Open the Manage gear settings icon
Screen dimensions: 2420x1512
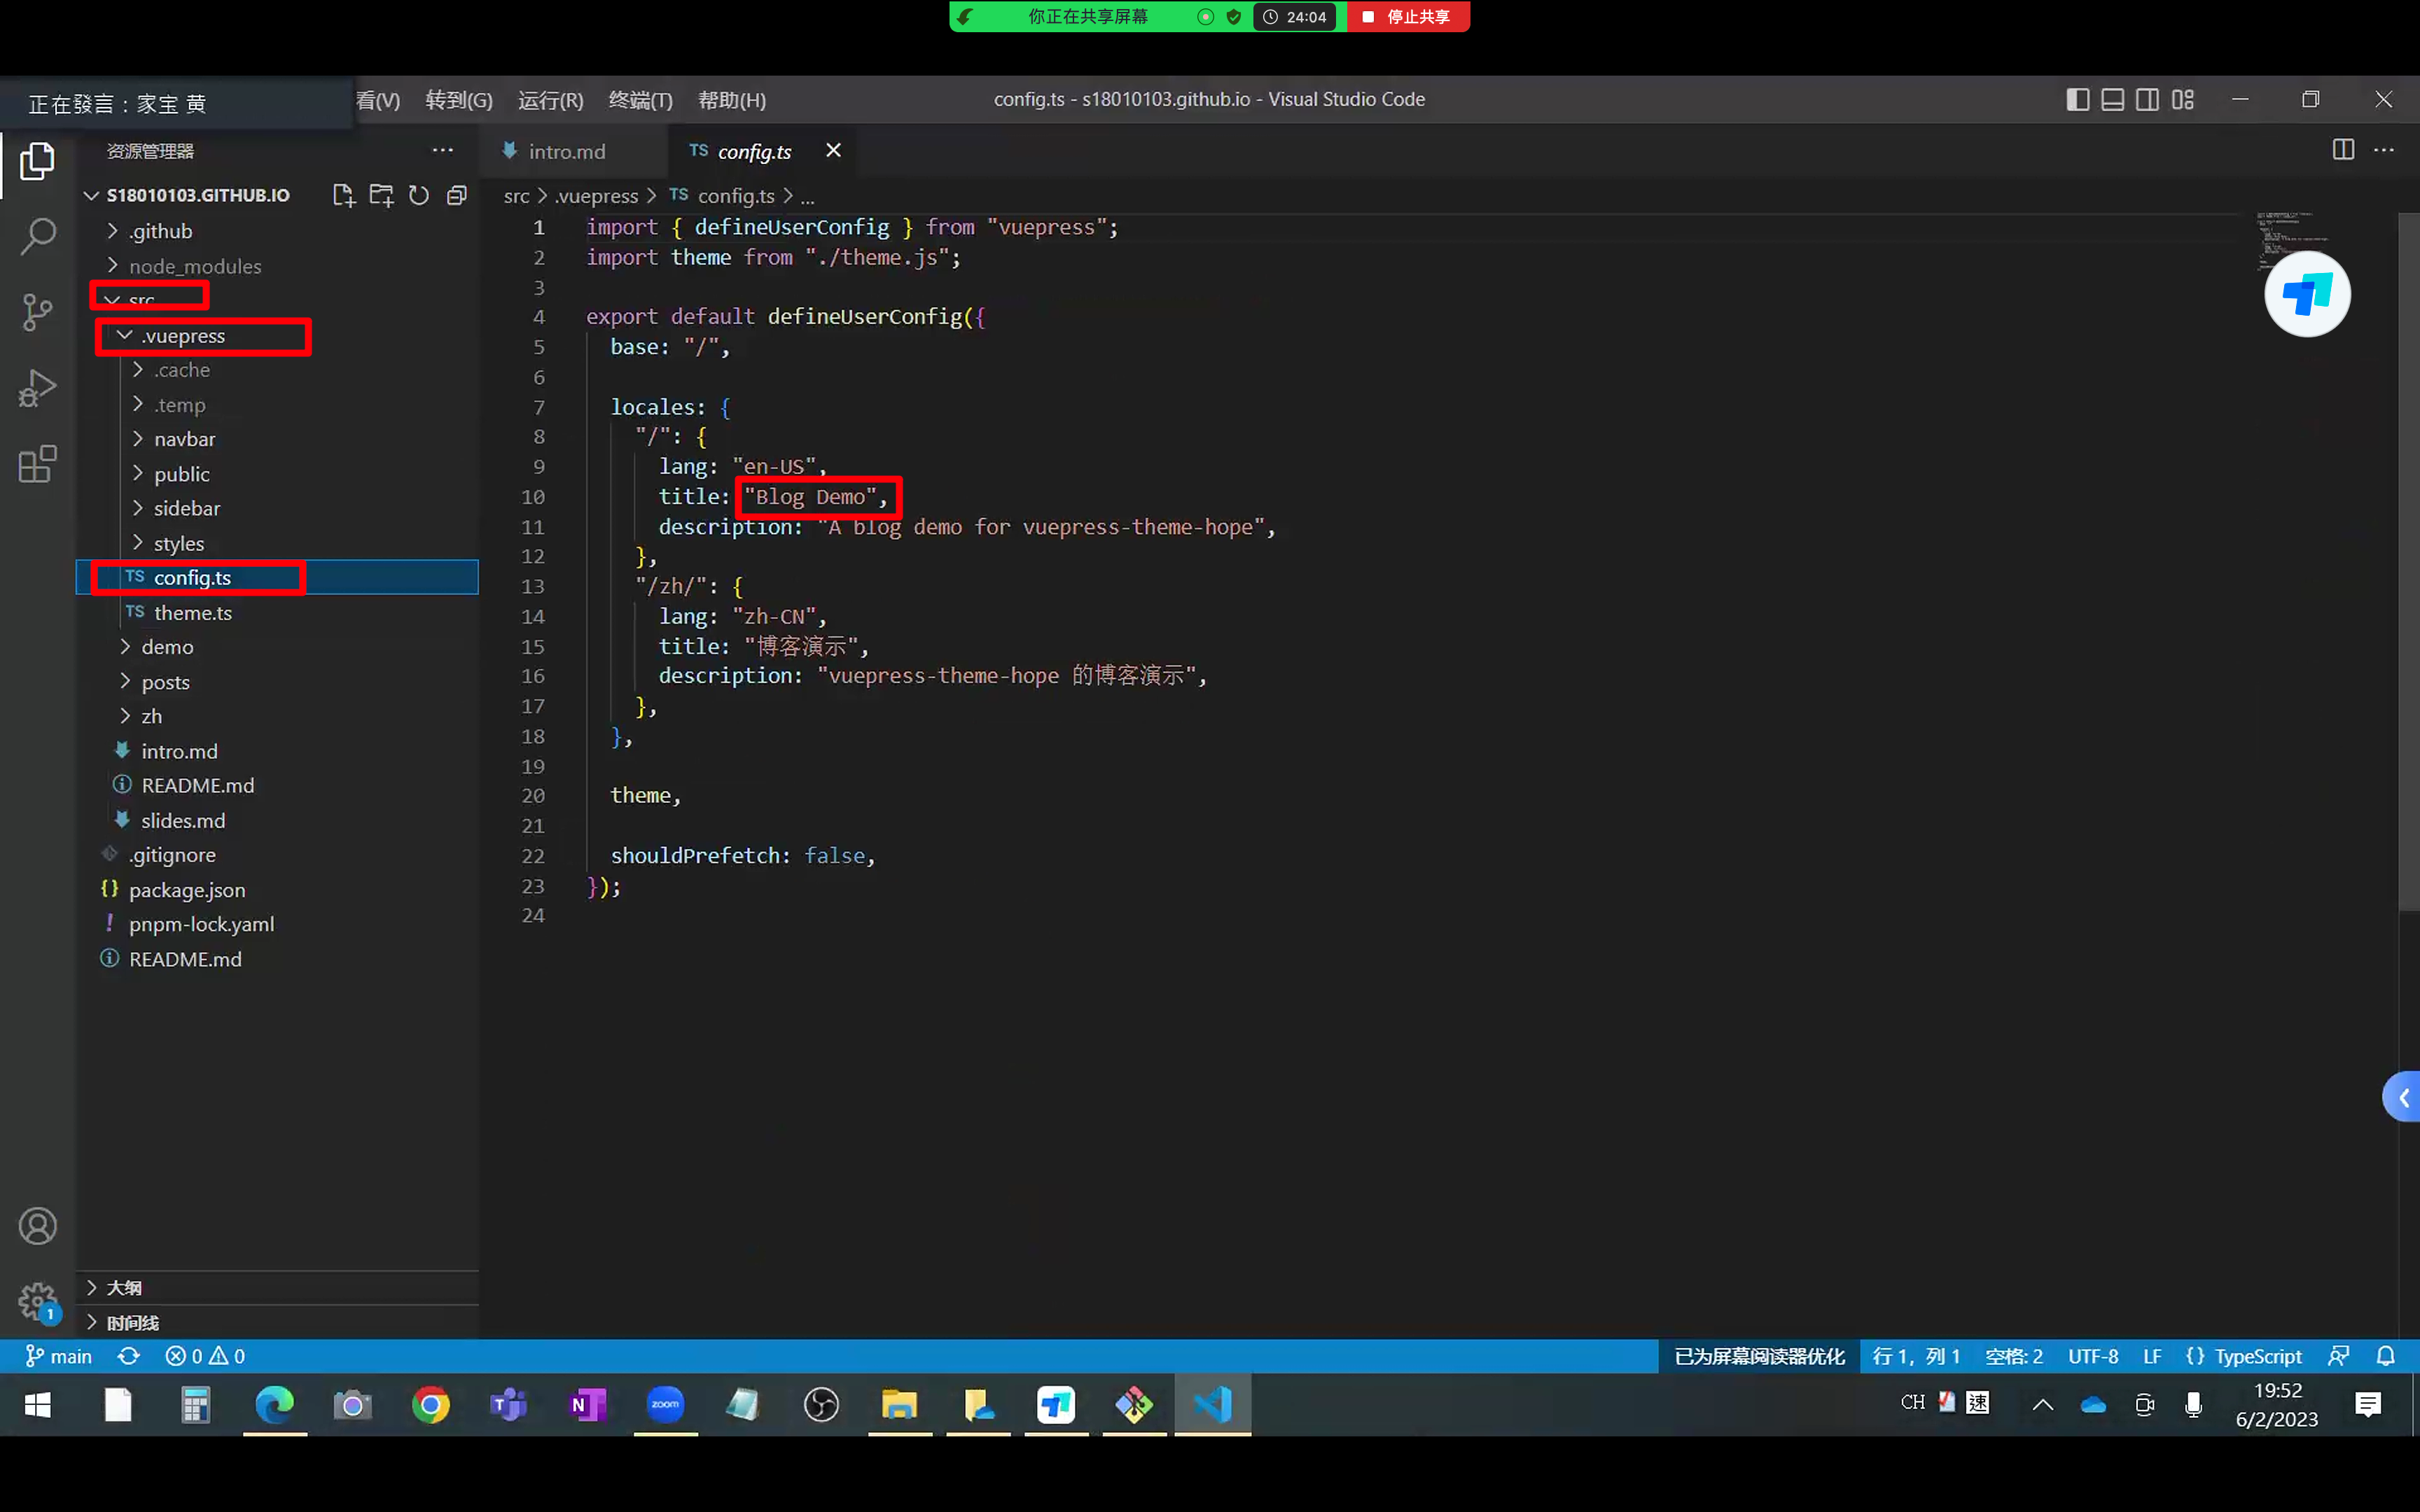(x=37, y=1301)
